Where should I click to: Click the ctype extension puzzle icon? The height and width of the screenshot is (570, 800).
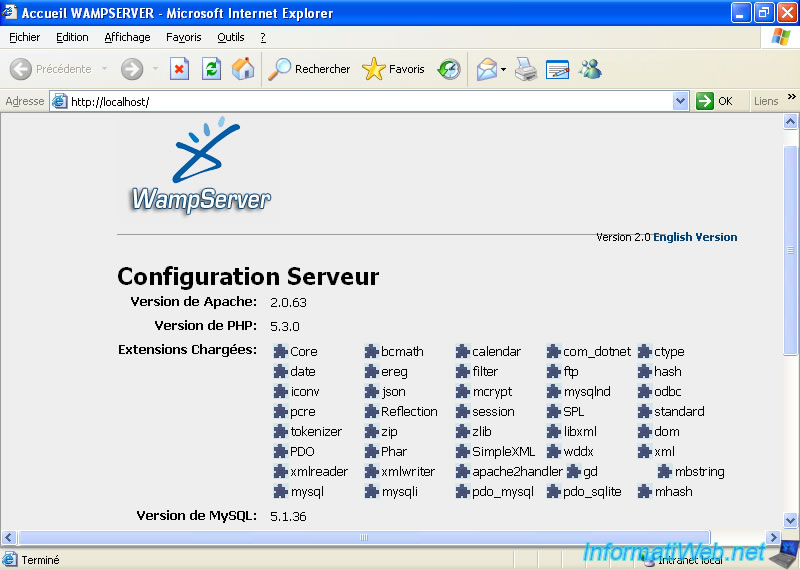point(644,351)
